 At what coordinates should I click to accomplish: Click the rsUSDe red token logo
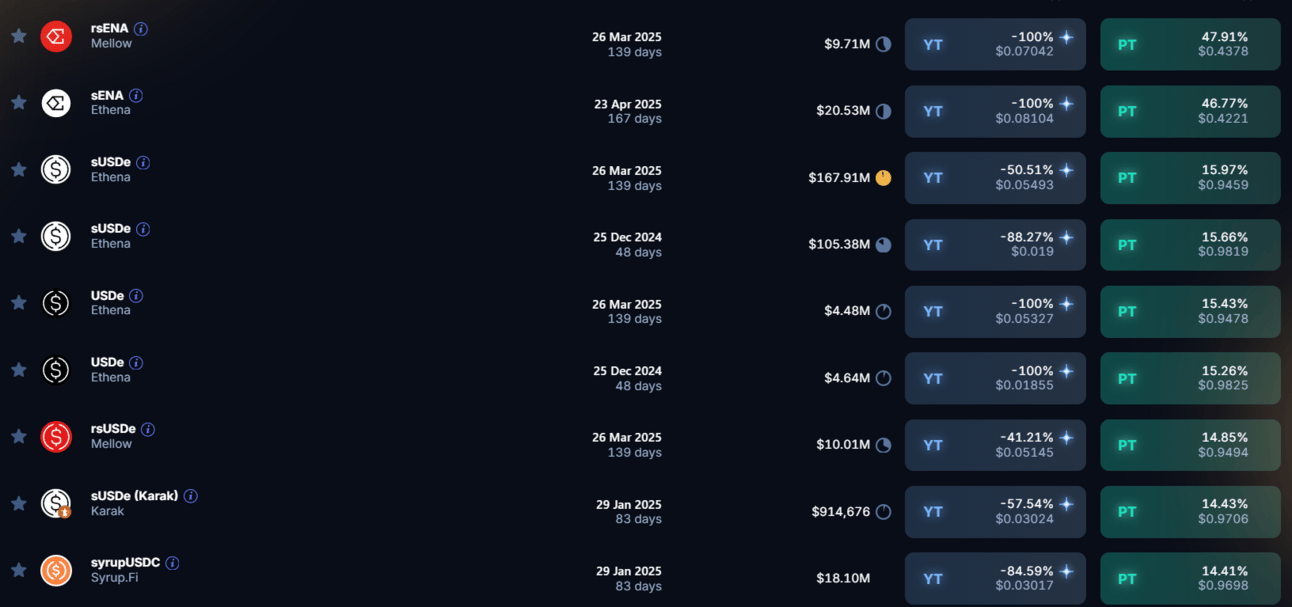click(56, 436)
